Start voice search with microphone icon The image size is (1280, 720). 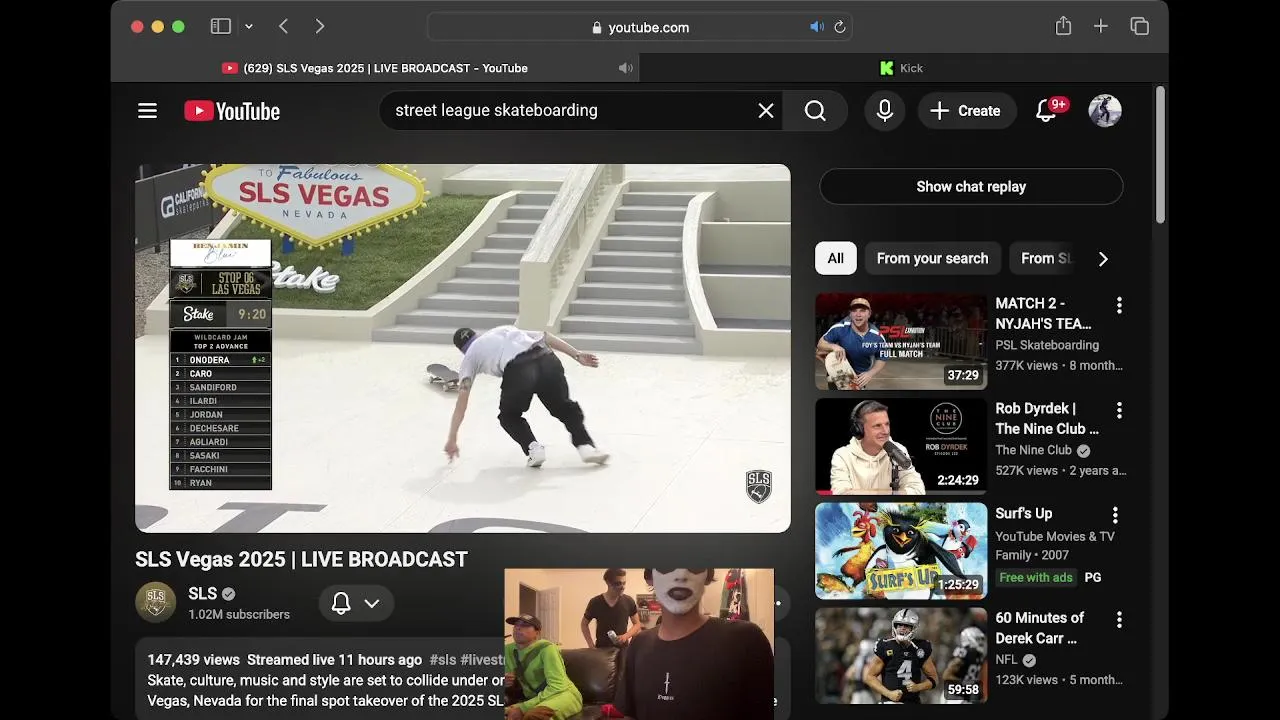[x=885, y=111]
